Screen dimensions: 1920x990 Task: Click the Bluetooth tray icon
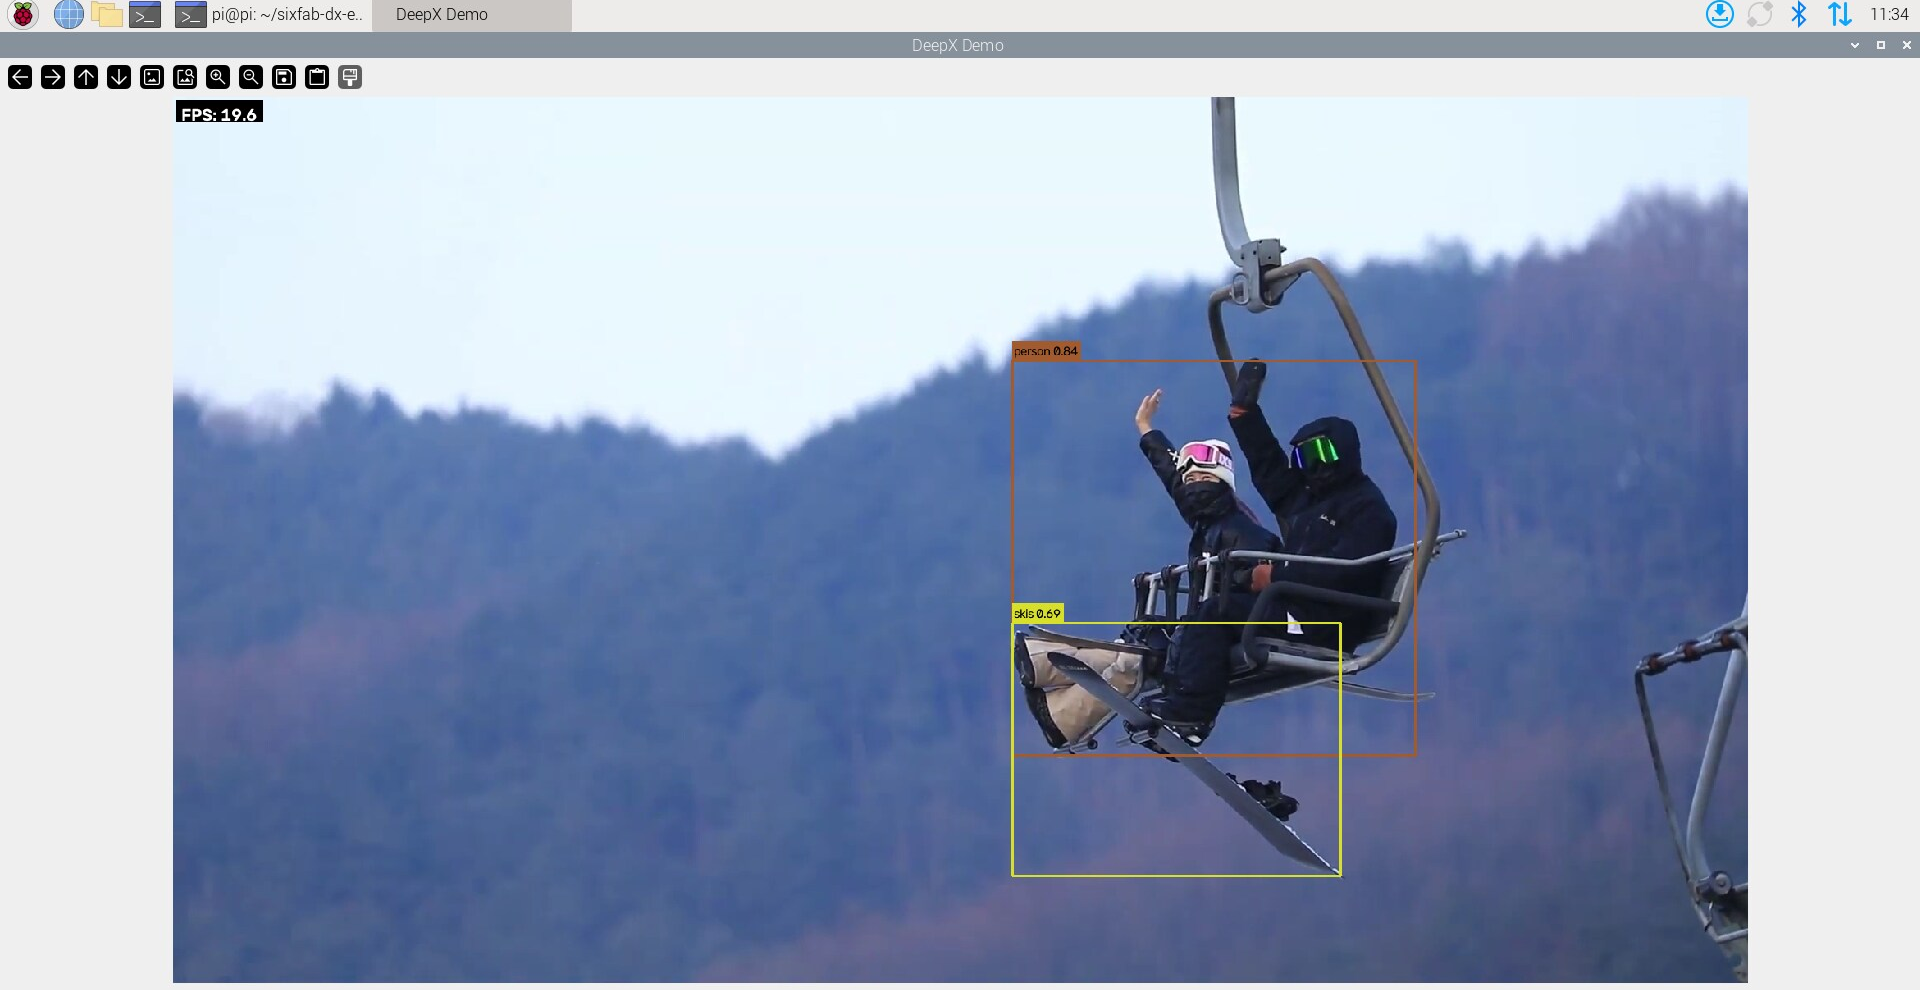click(x=1799, y=14)
